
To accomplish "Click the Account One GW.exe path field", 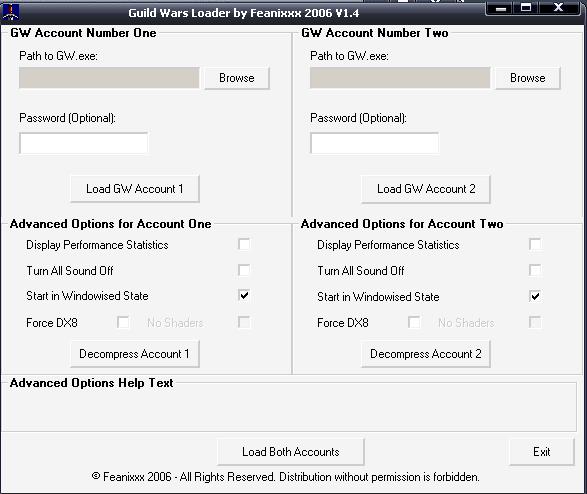I will 109,78.
